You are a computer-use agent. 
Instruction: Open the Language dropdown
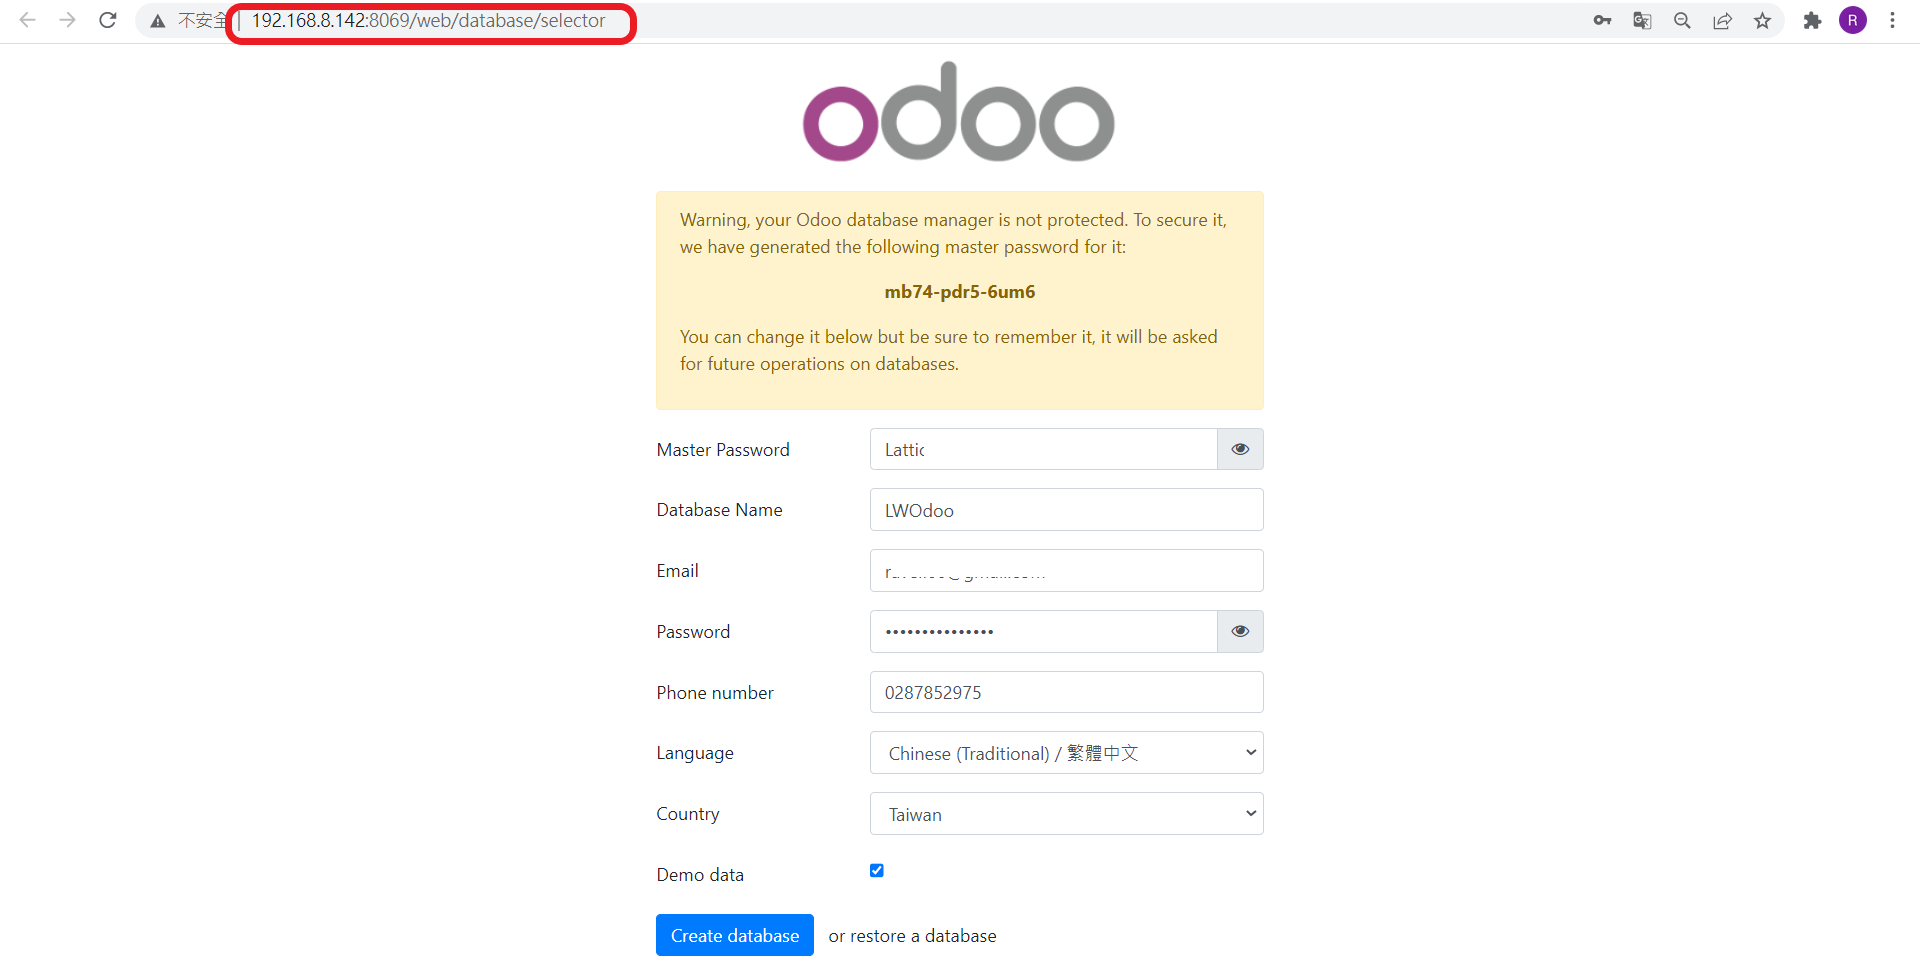tap(1067, 753)
